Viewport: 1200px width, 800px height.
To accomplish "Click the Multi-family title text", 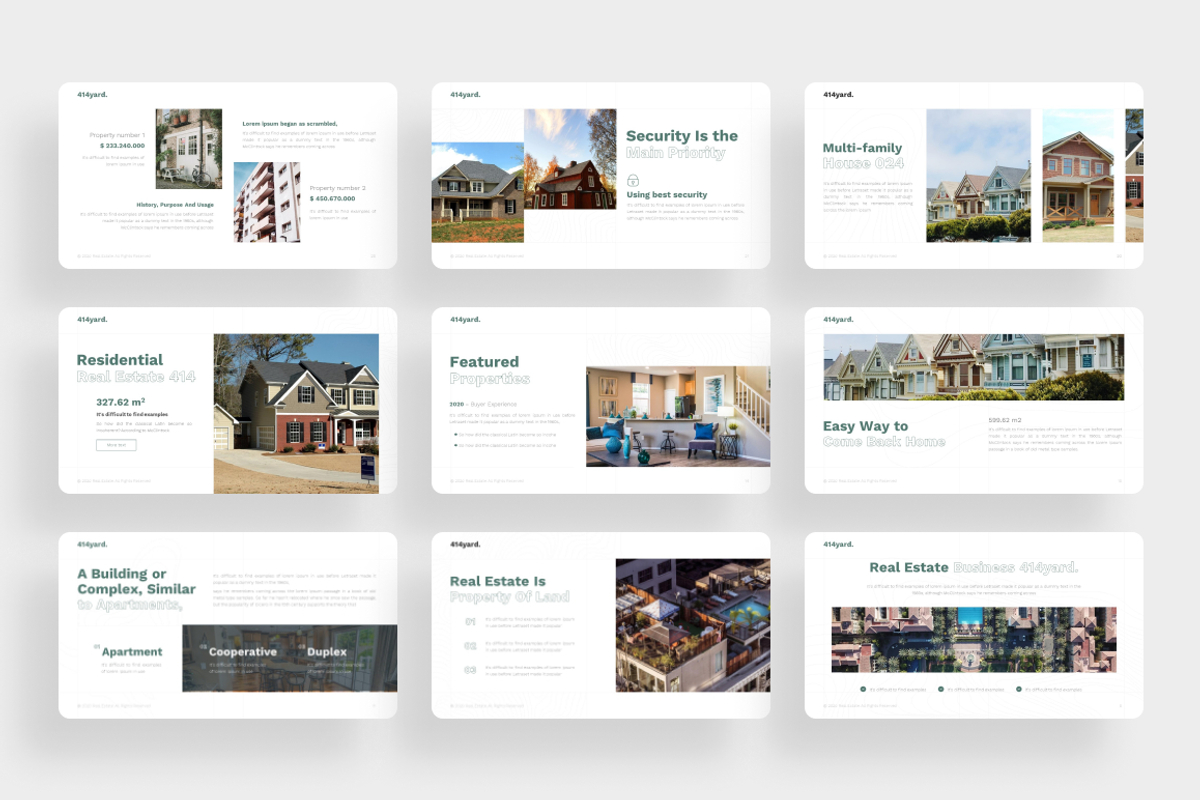I will pos(862,148).
